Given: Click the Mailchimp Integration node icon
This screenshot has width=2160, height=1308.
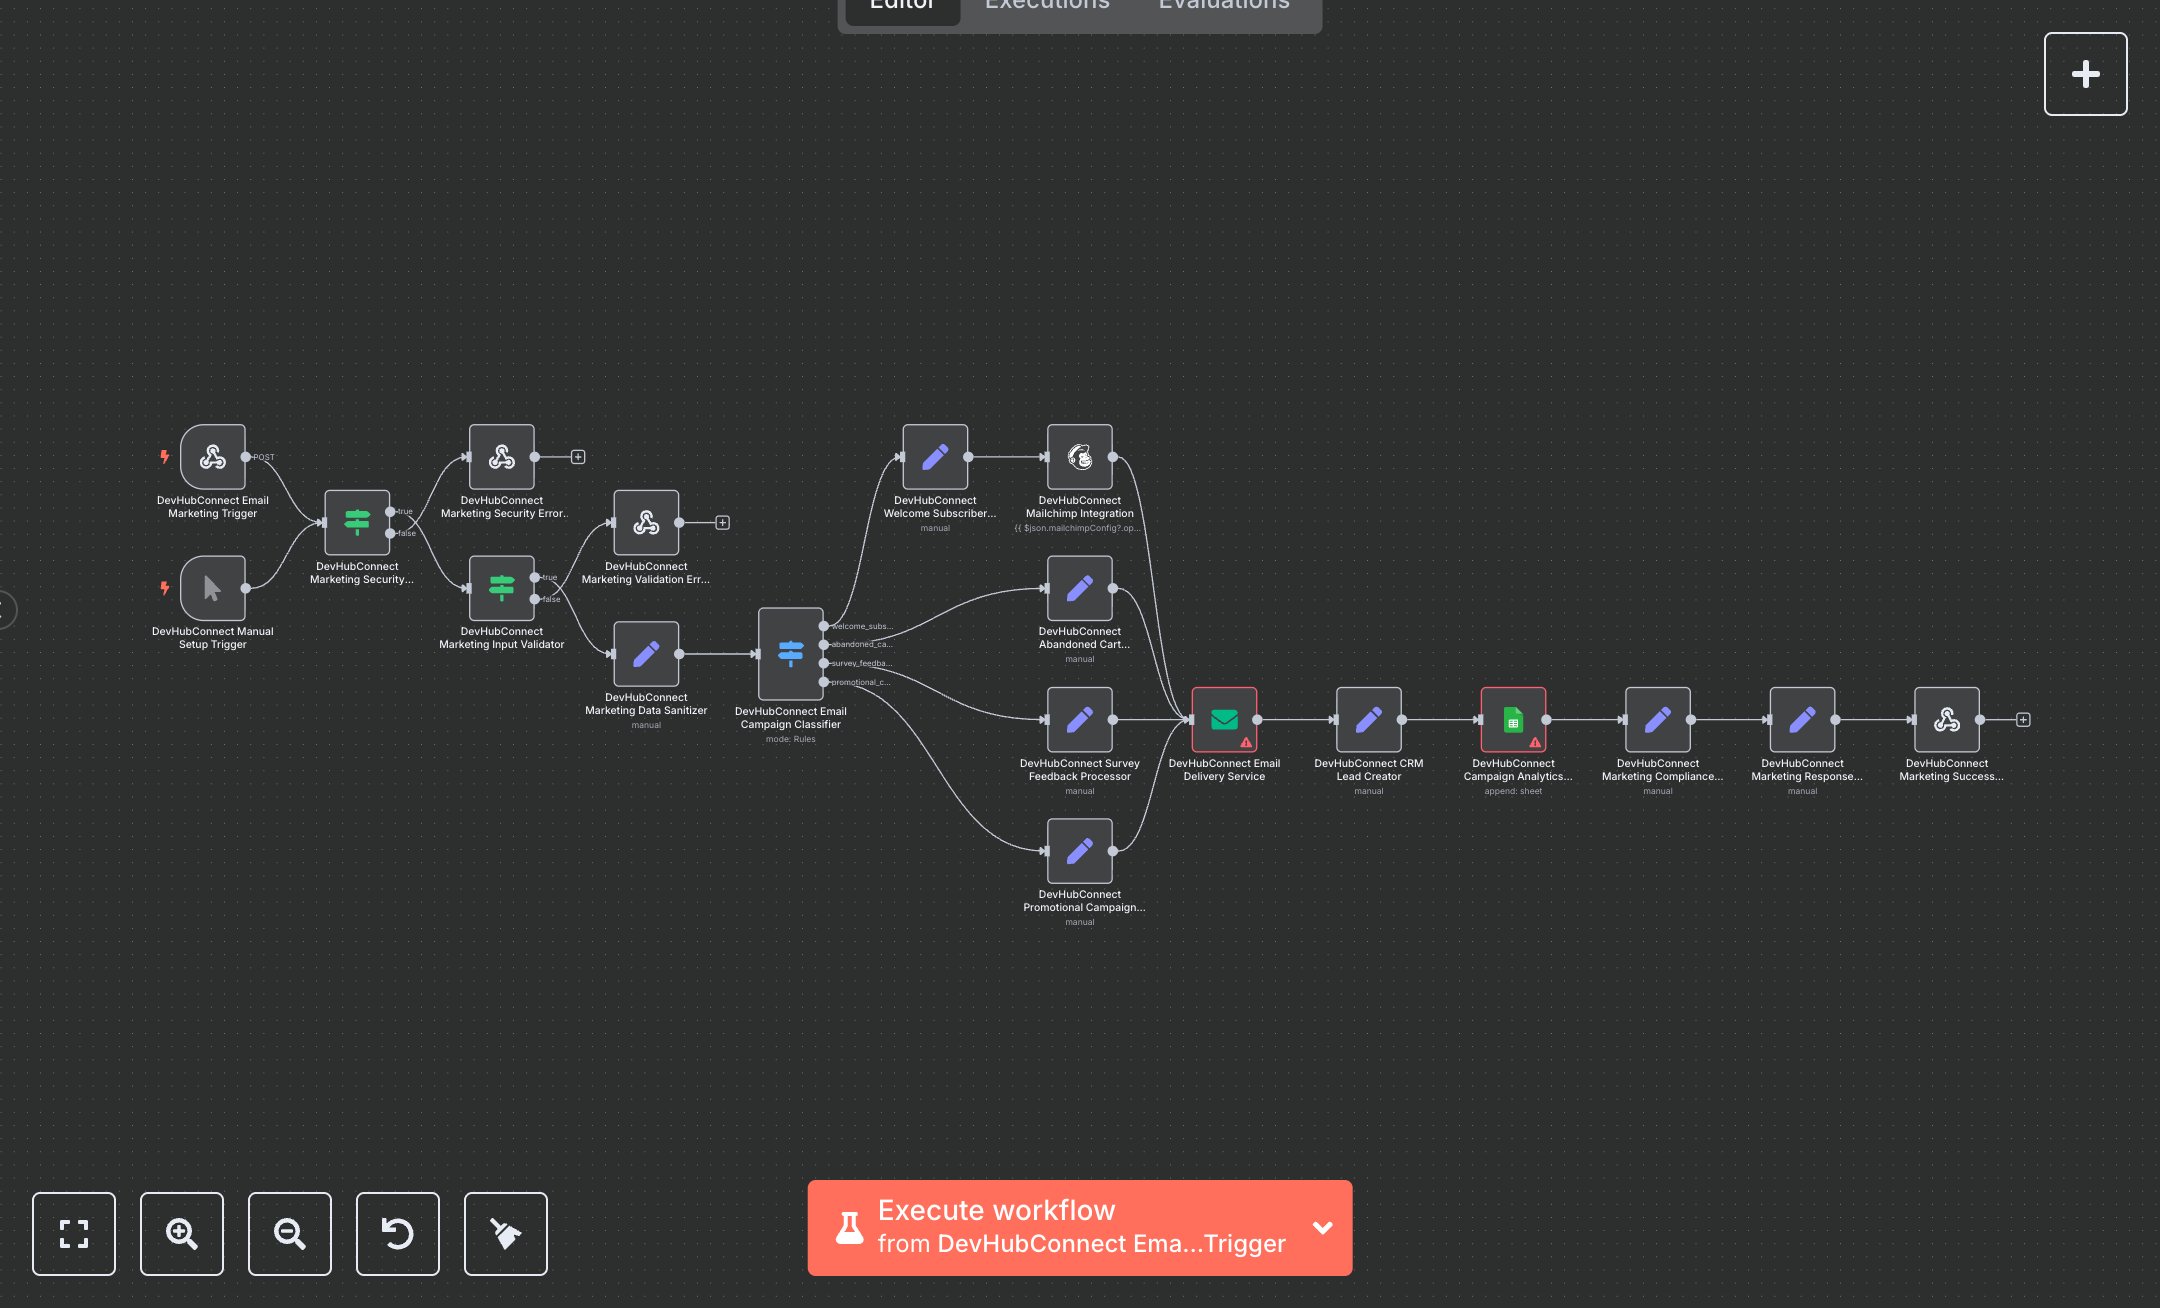Looking at the screenshot, I should pos(1079,457).
